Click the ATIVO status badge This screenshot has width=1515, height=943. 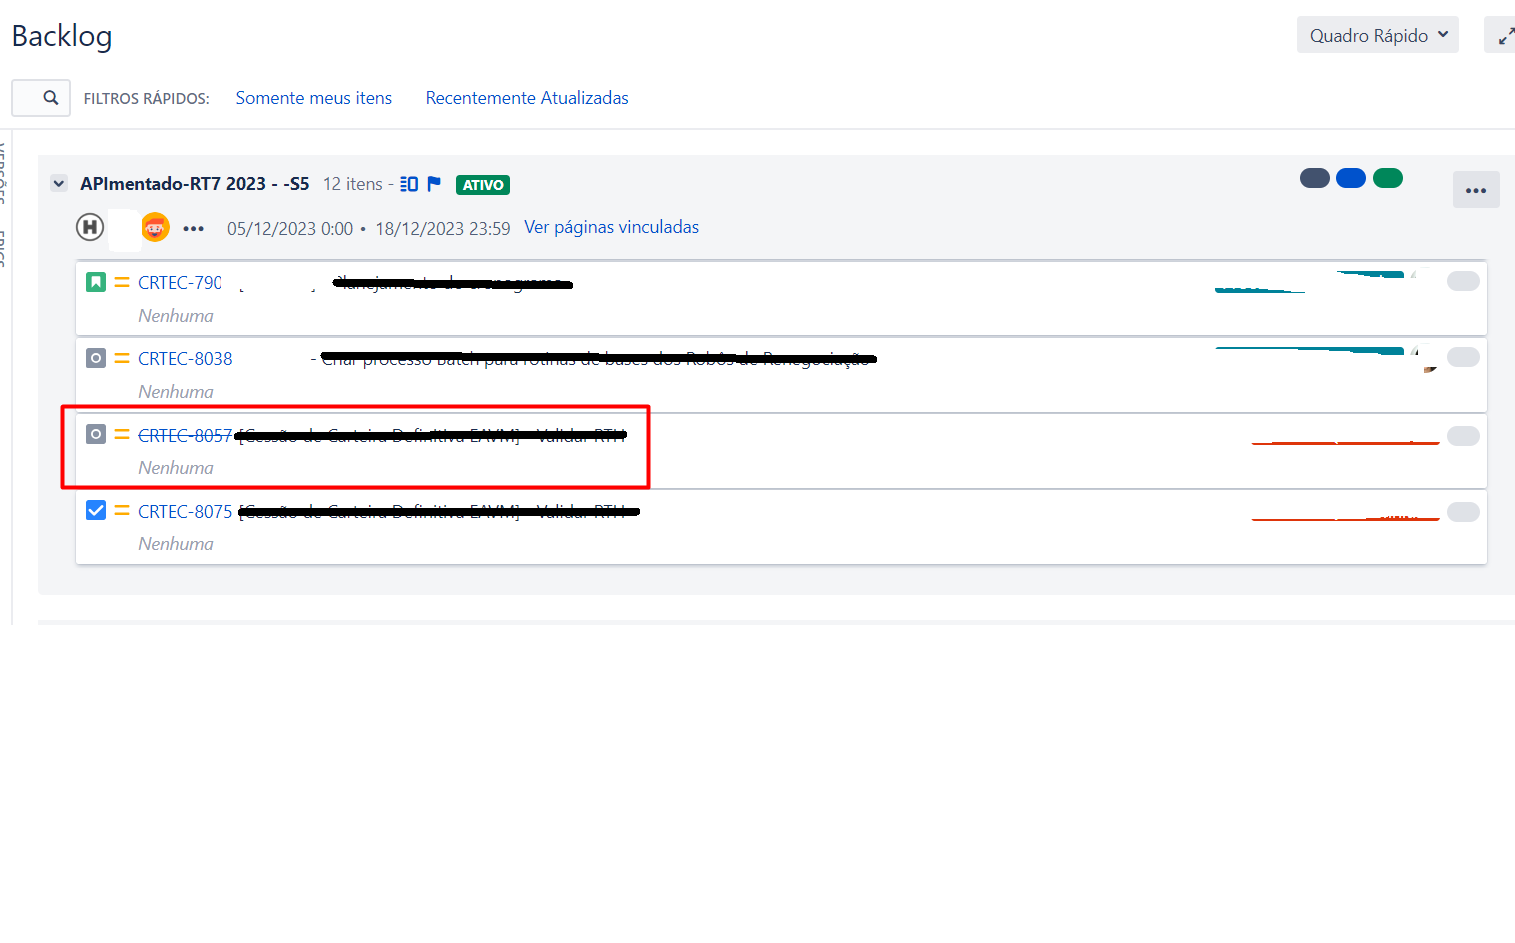(x=483, y=185)
